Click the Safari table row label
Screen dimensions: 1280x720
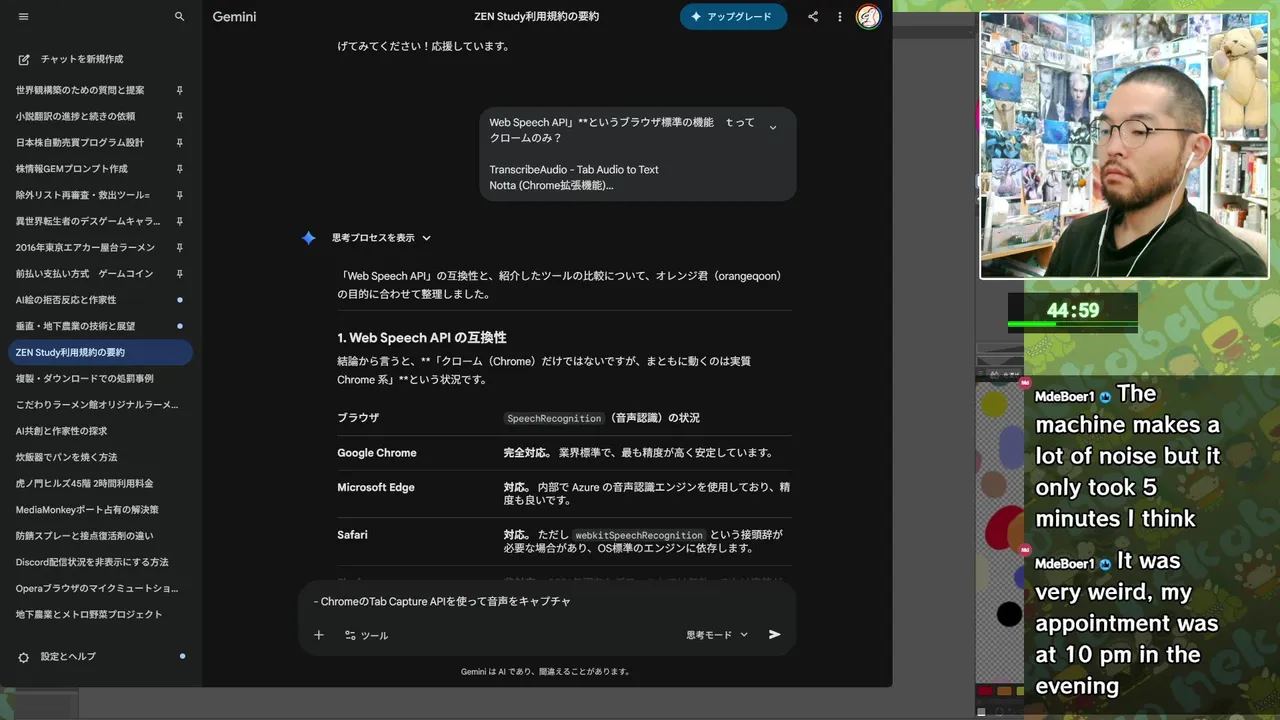pos(352,535)
